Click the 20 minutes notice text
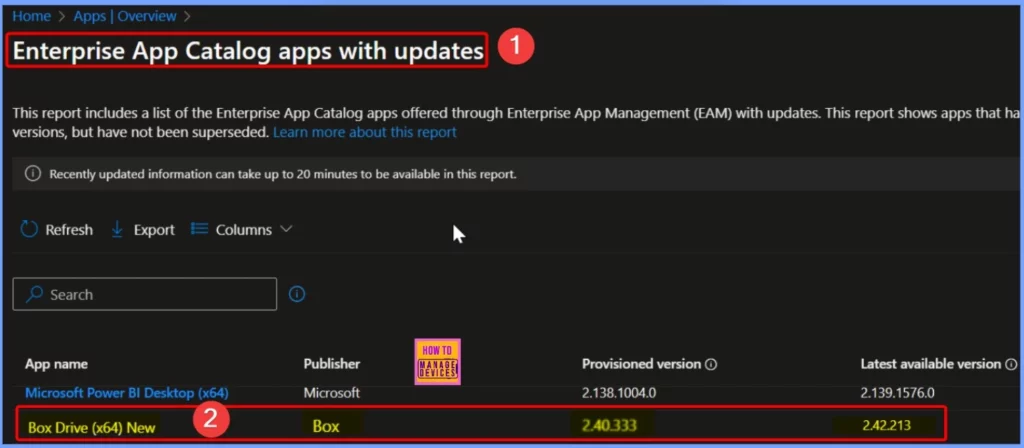 (283, 174)
